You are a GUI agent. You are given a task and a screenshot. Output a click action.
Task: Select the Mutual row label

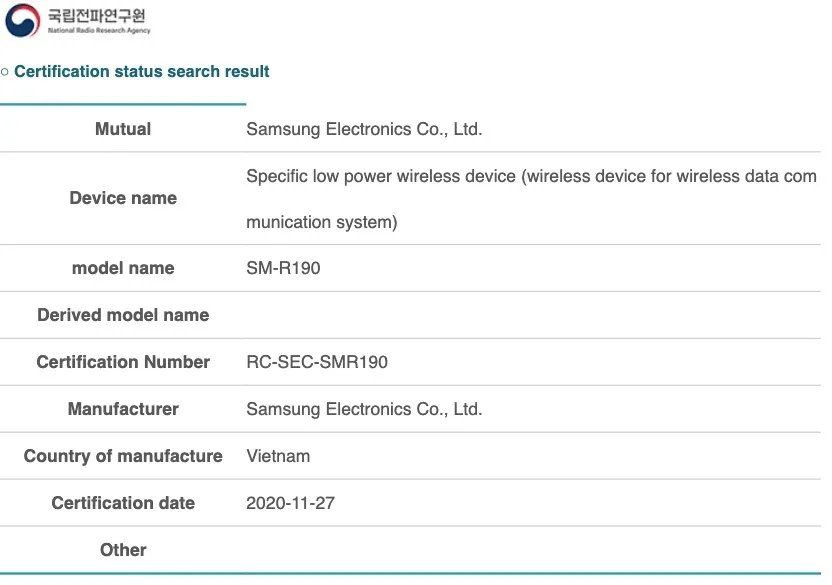[x=123, y=129]
